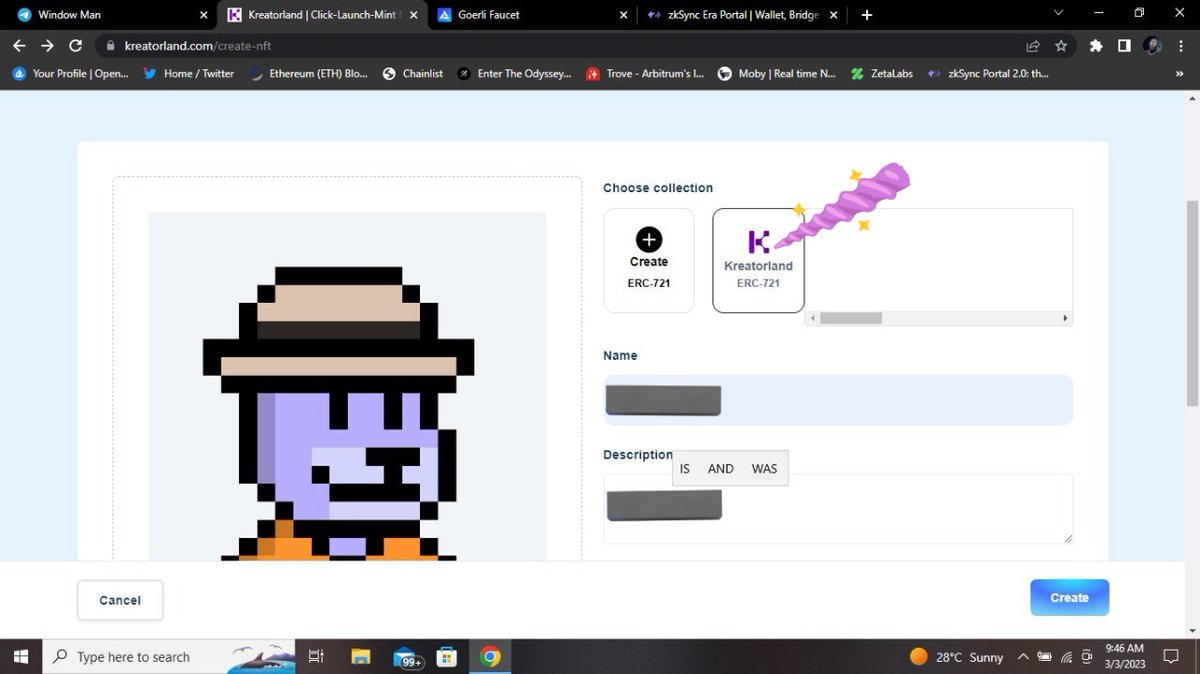The width and height of the screenshot is (1200, 674).
Task: Click the address bar URL field
Action: 560,46
